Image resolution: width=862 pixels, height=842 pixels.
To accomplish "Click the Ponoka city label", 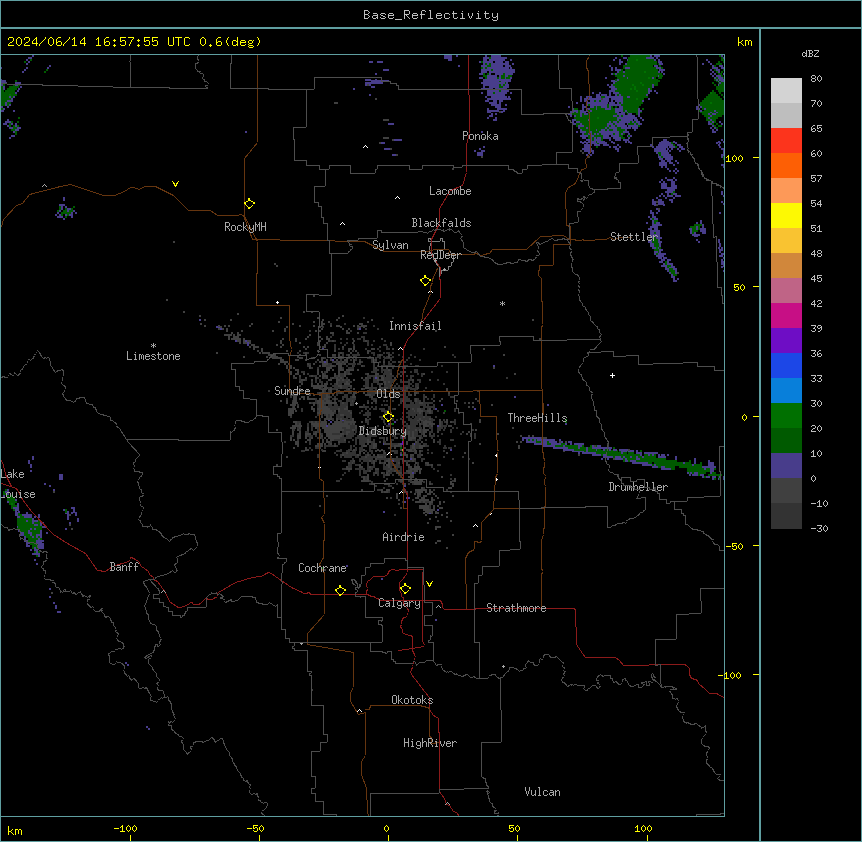I will click(480, 136).
